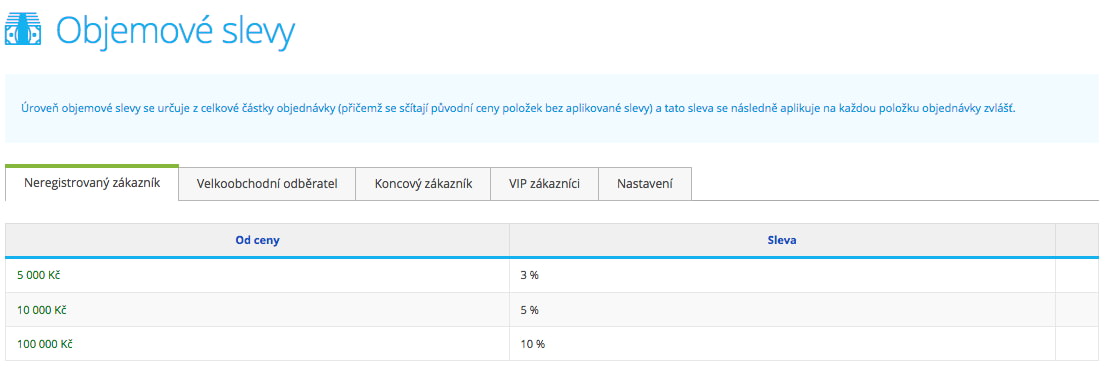Click the empty action cell in 10 000 Kč row
1111x367 pixels.
pyautogui.click(x=1077, y=310)
